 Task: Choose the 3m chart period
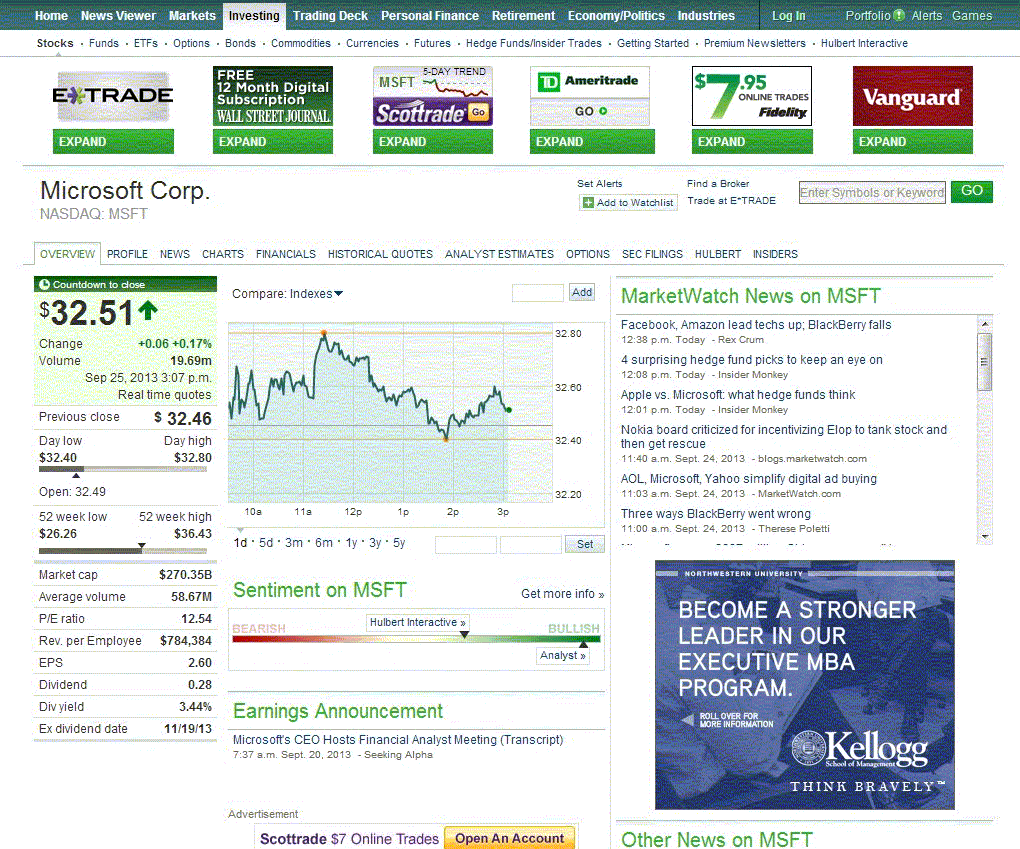point(294,543)
